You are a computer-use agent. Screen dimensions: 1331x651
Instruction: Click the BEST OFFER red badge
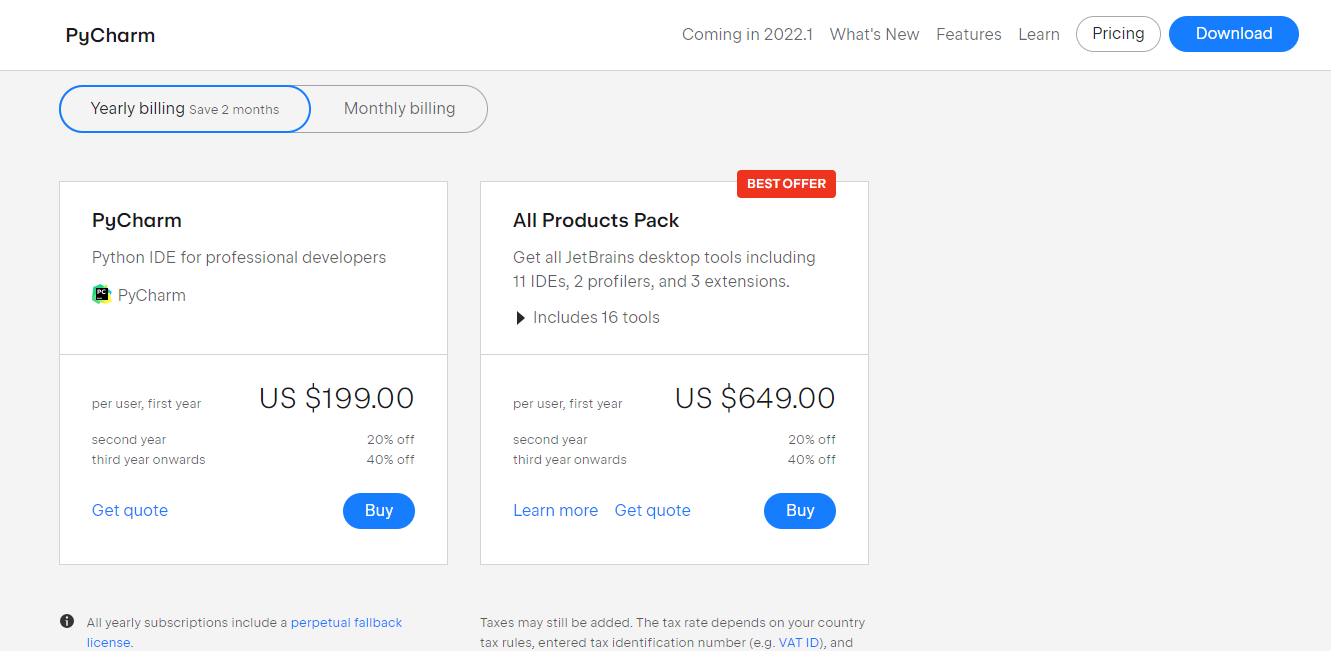(x=786, y=184)
